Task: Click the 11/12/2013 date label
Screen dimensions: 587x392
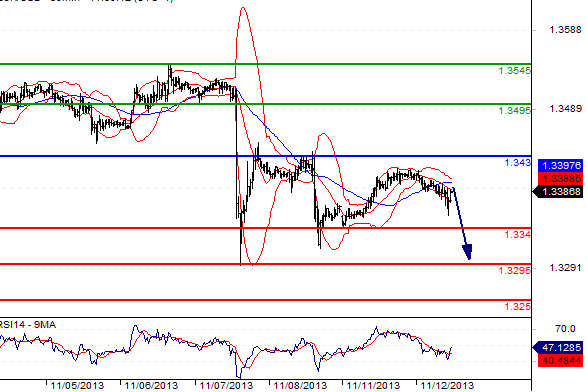Action: [x=447, y=385]
